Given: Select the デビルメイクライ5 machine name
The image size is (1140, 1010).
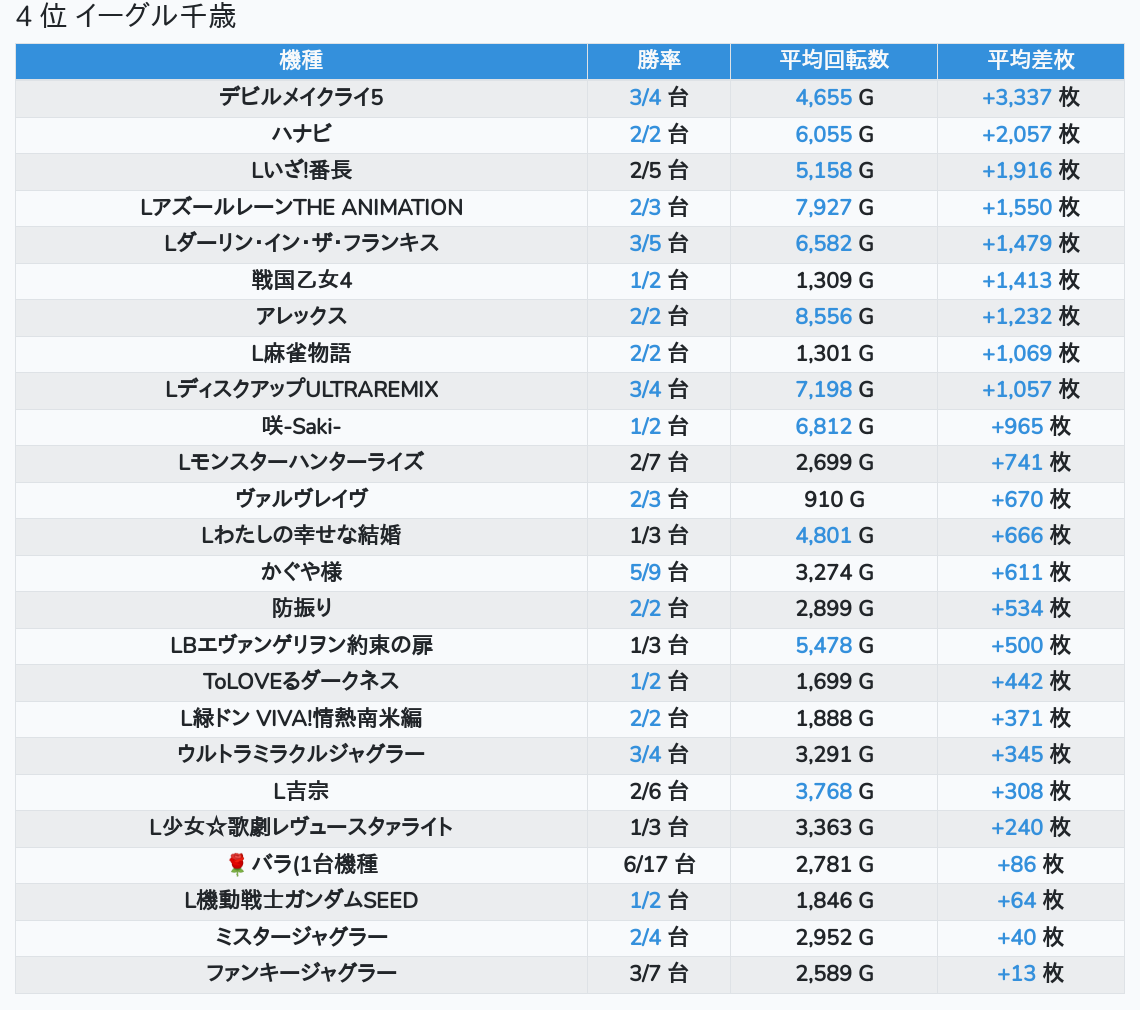Looking at the screenshot, I should tap(301, 97).
